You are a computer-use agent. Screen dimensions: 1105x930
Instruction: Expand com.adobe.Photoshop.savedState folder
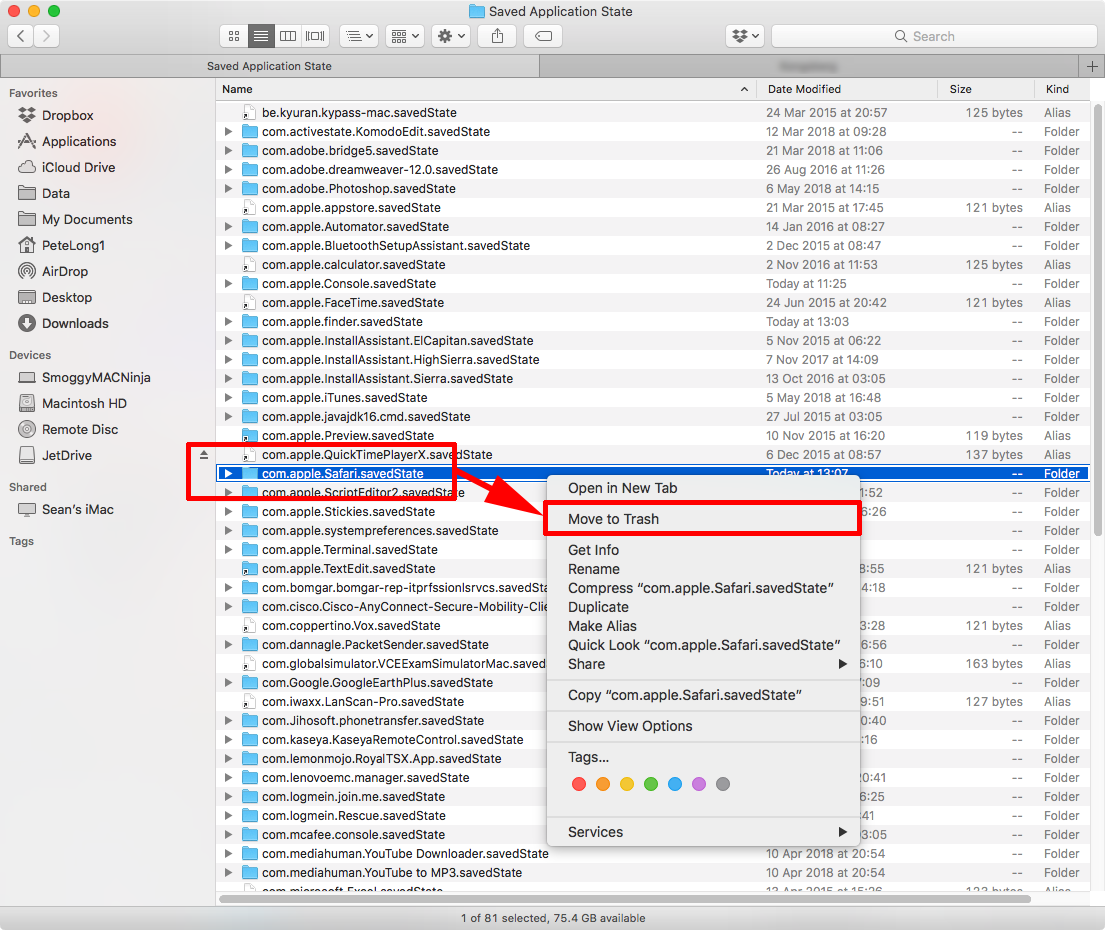click(228, 189)
